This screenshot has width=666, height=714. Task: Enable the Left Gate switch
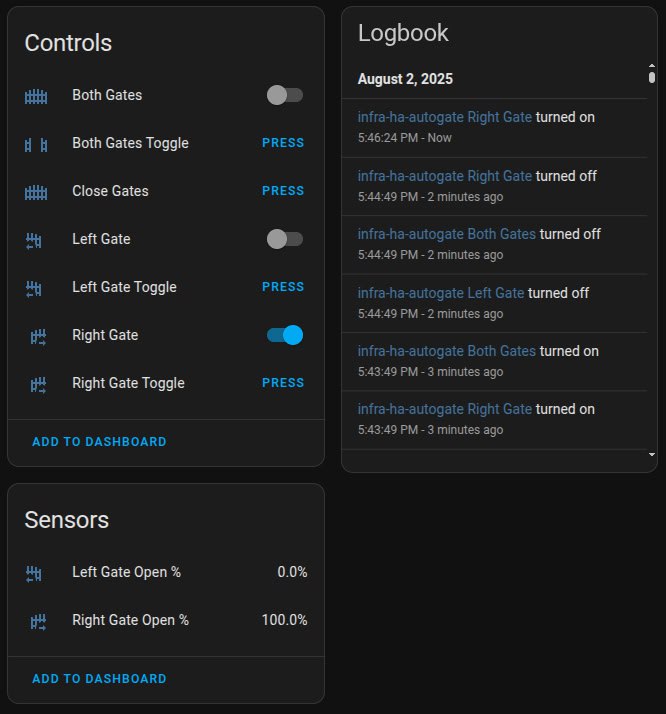click(285, 239)
